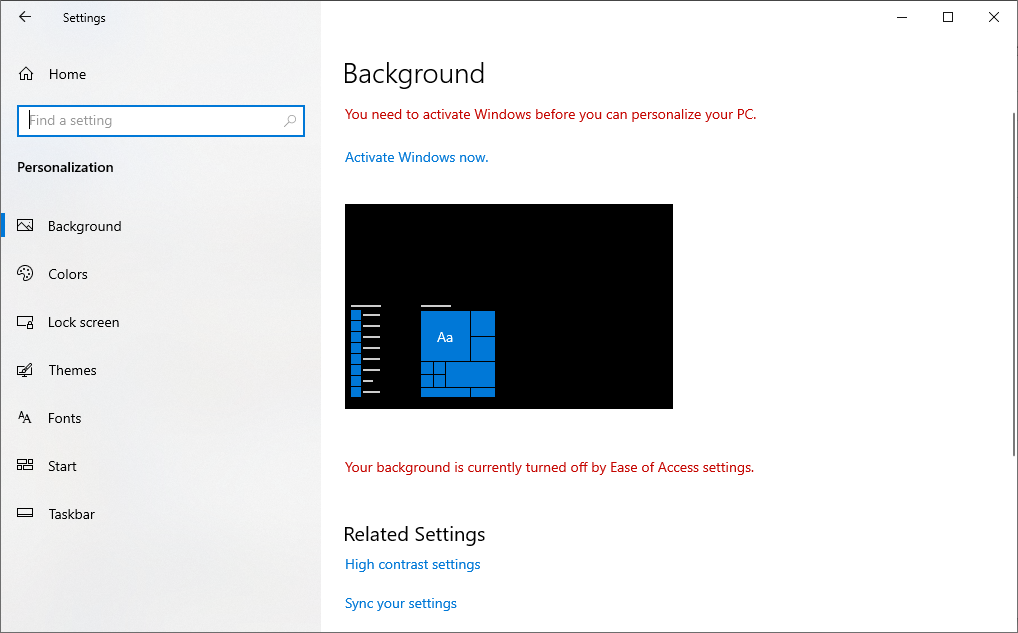The height and width of the screenshot is (633, 1018).
Task: Open Taskbar settings via its icon
Action: 26,513
